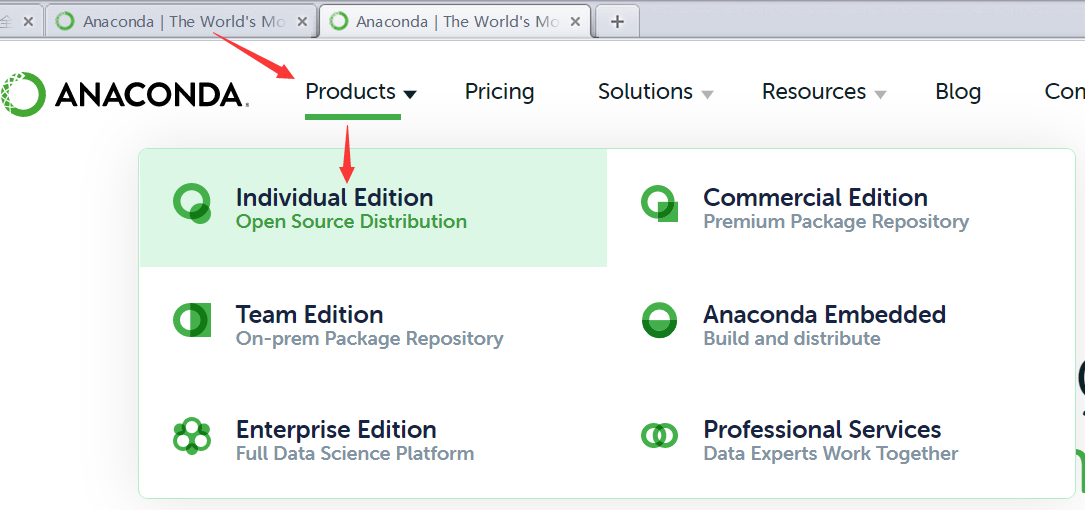
Task: Click 'Build and distribute' subtitle
Action: click(x=792, y=339)
